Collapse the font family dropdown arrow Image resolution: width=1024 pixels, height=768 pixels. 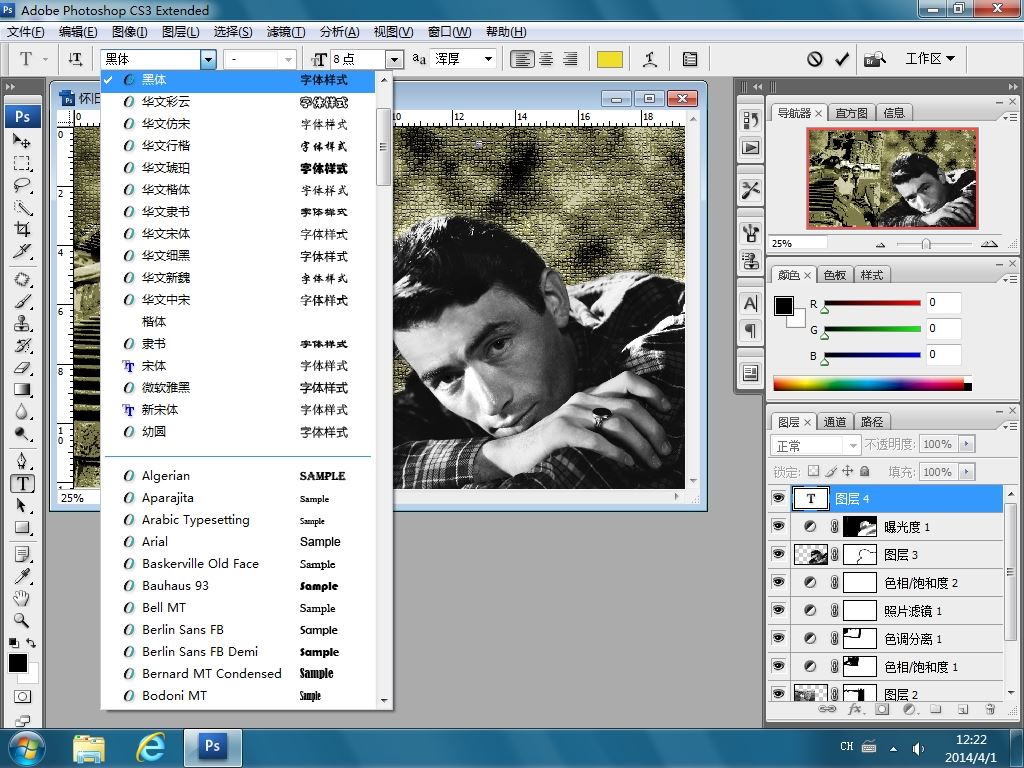tap(208, 59)
